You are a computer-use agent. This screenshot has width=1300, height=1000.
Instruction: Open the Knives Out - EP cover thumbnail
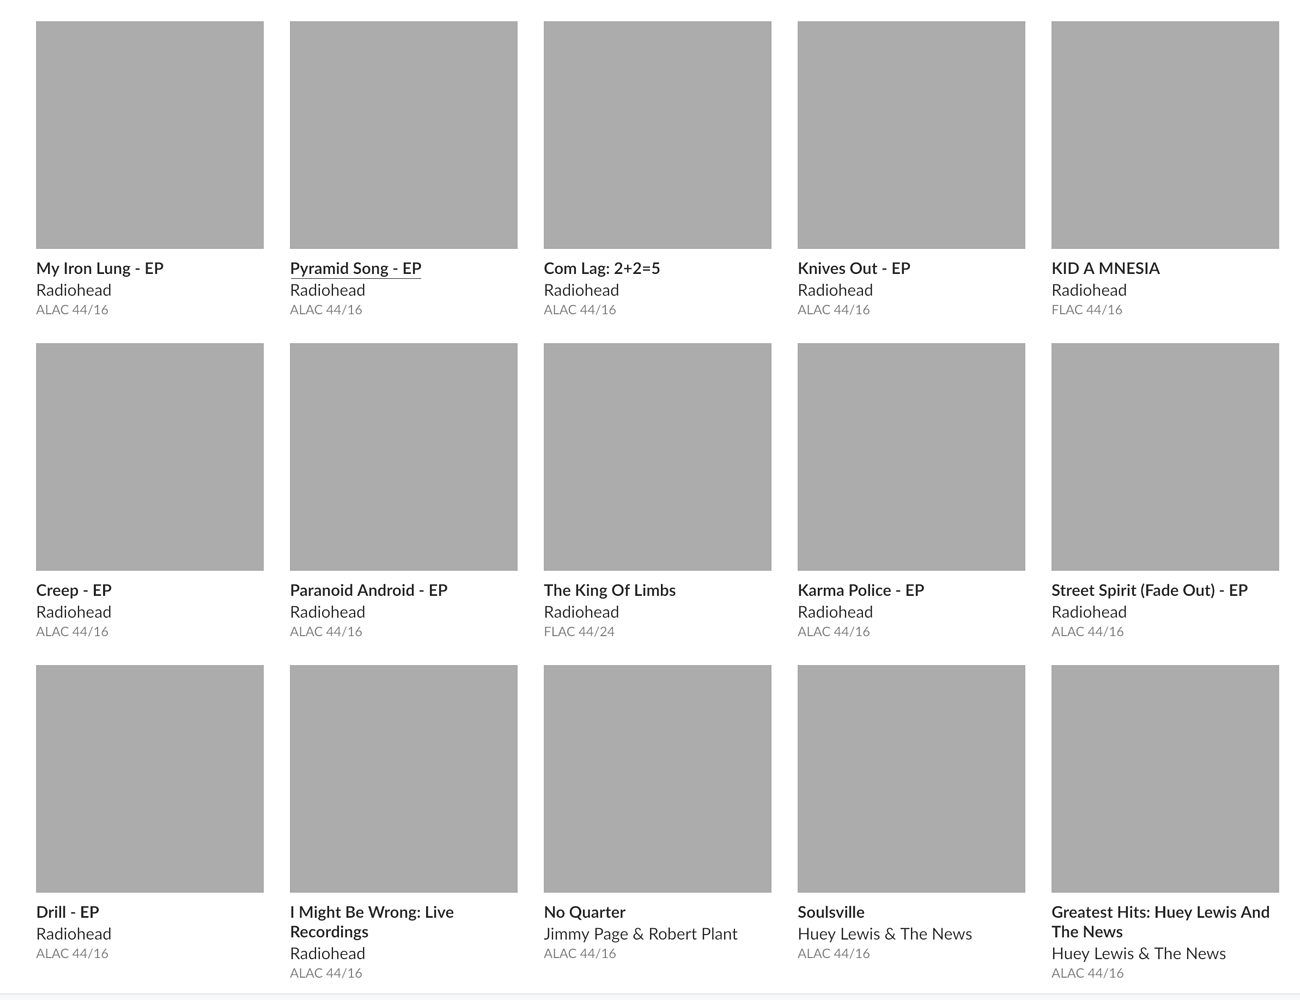point(912,135)
